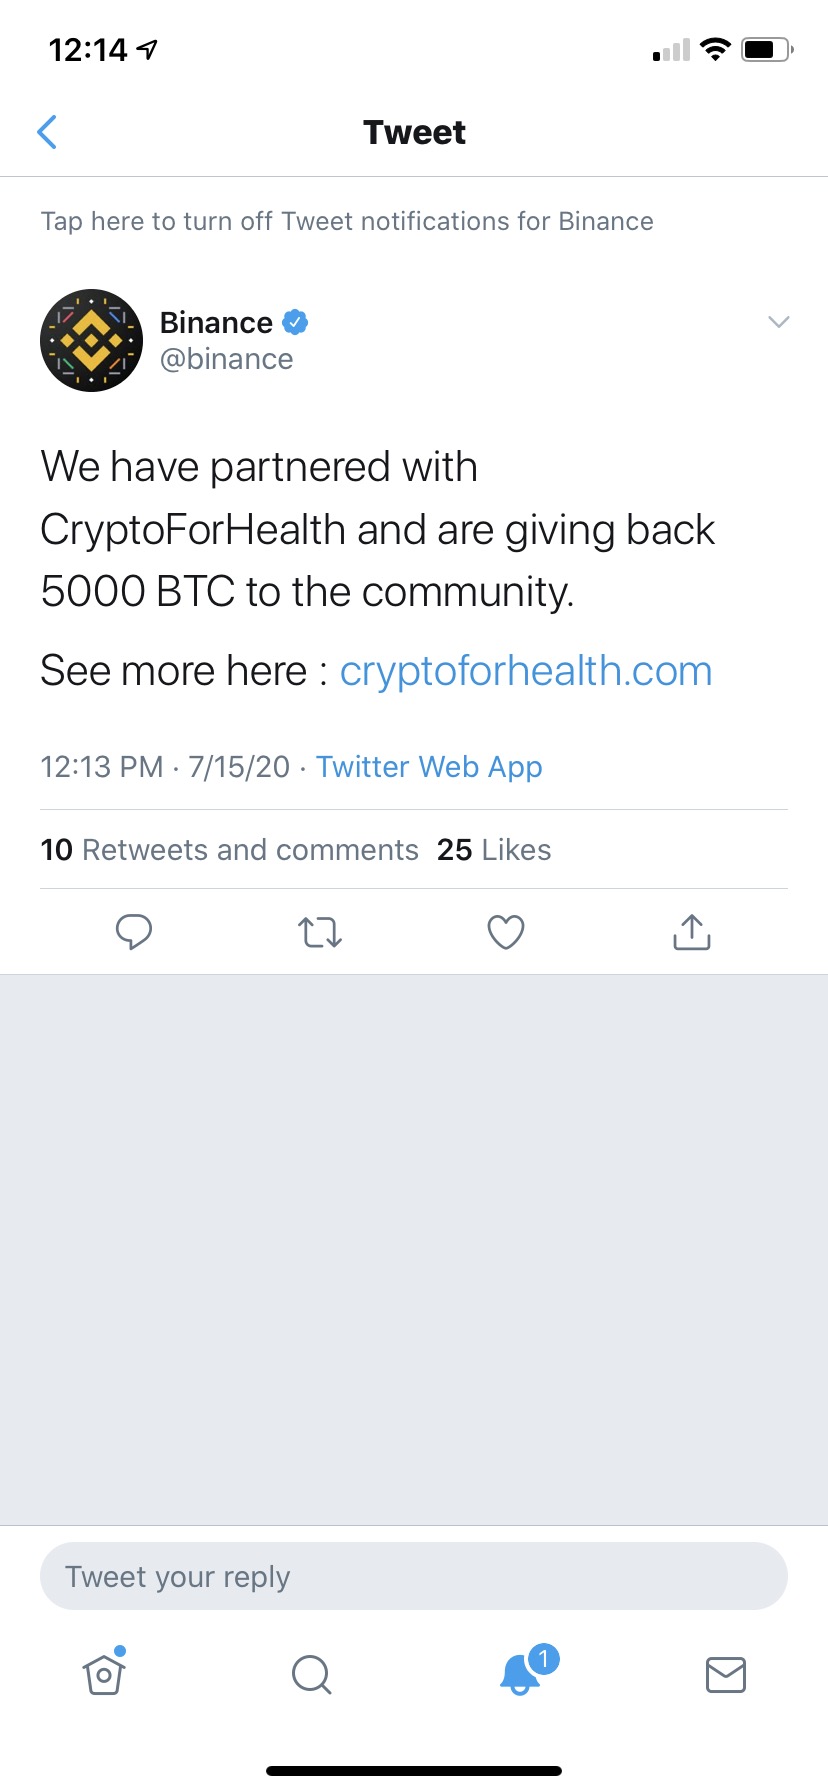Screen dimensions: 828x1792
Task: Switch to the Tweet screen title
Action: click(x=414, y=131)
